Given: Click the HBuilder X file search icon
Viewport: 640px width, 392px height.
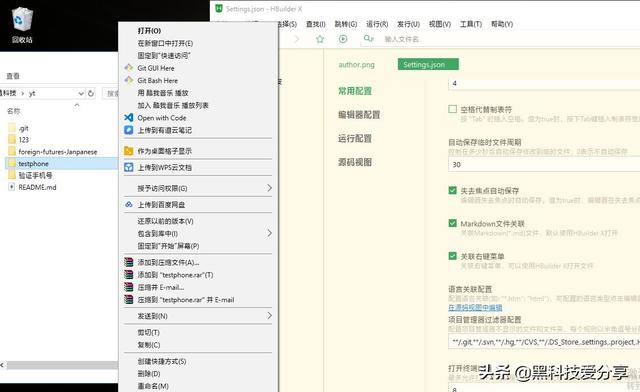Looking at the screenshot, I should tap(369, 38).
